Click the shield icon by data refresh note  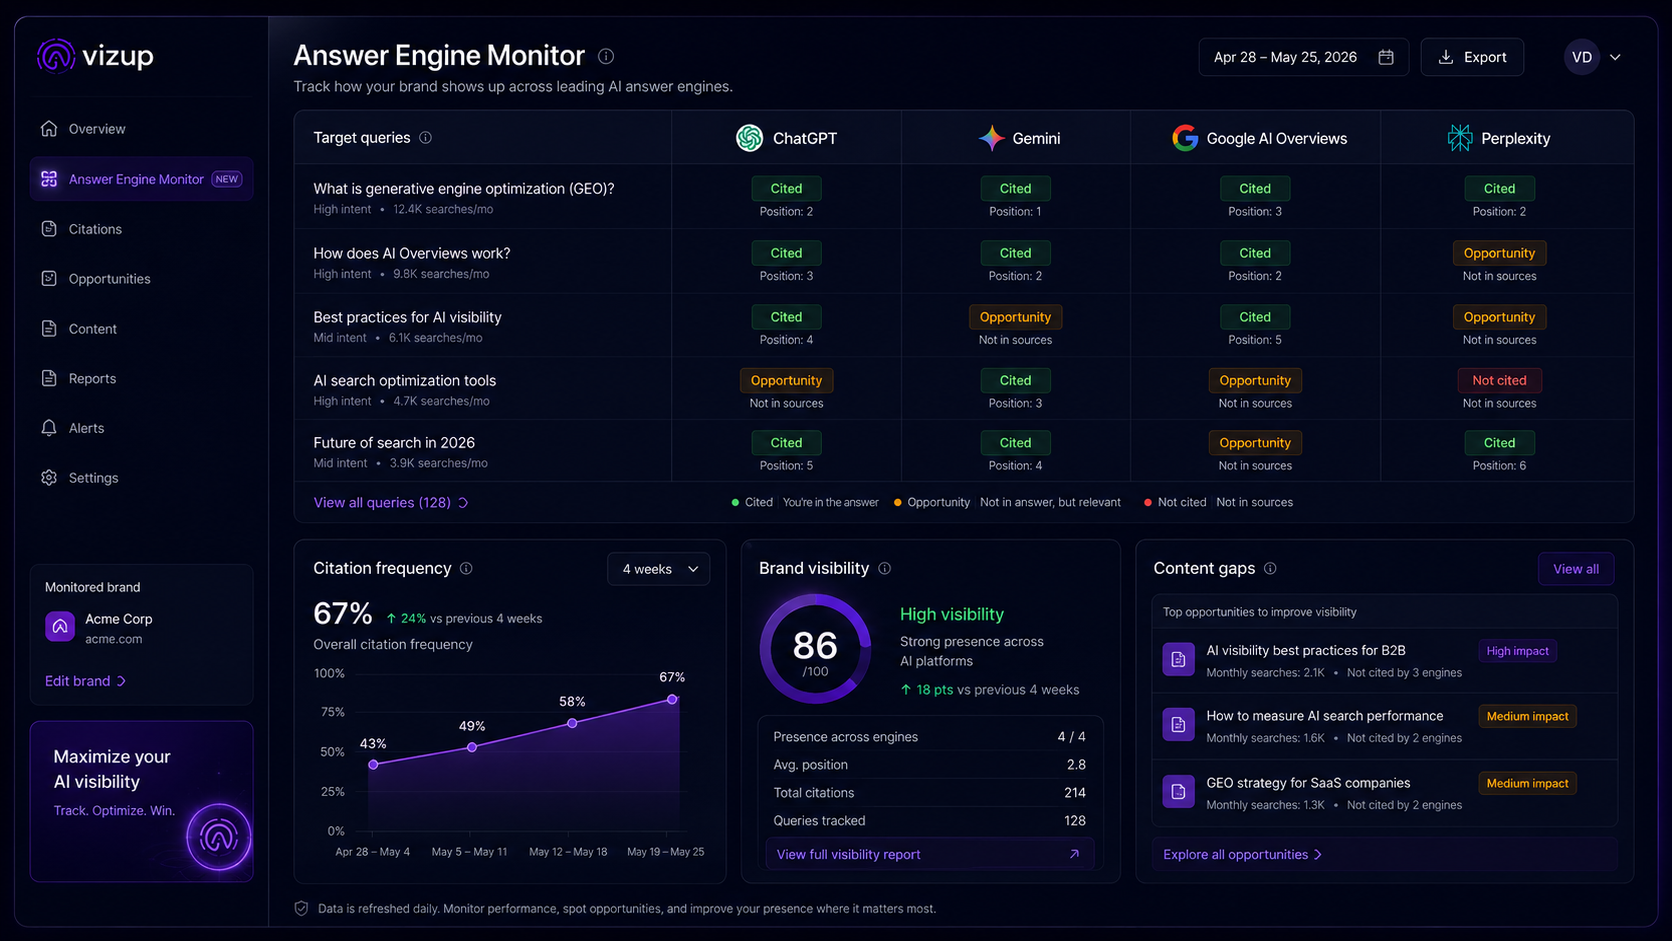pos(301,908)
